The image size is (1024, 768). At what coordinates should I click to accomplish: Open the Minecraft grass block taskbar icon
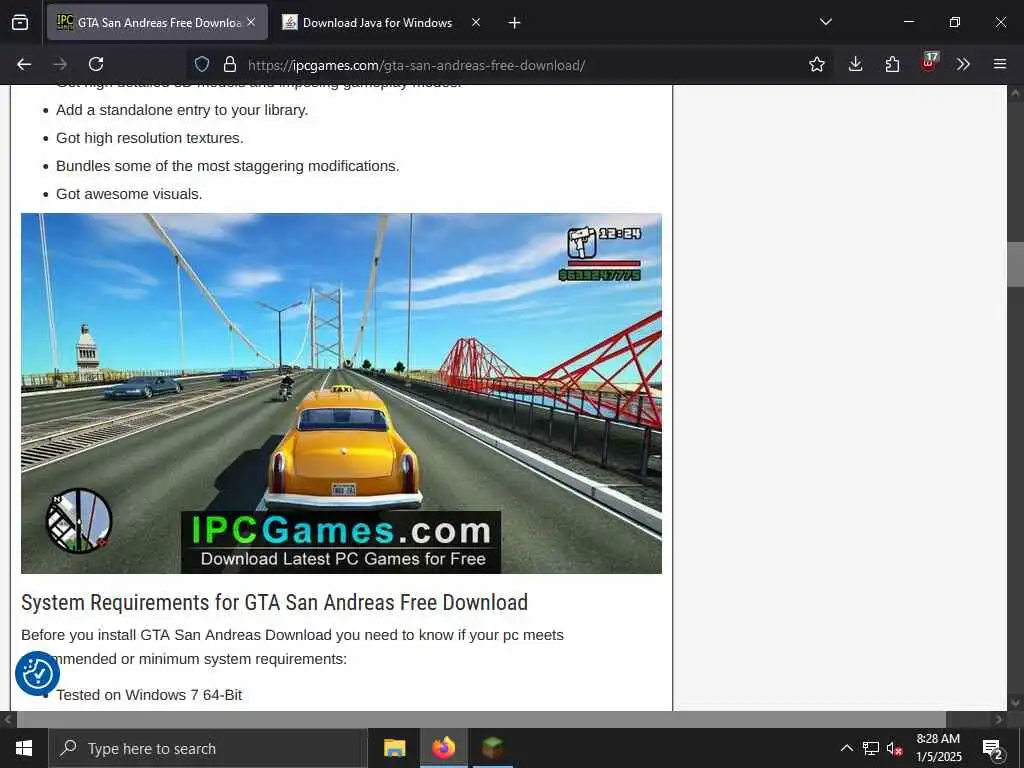coord(493,748)
